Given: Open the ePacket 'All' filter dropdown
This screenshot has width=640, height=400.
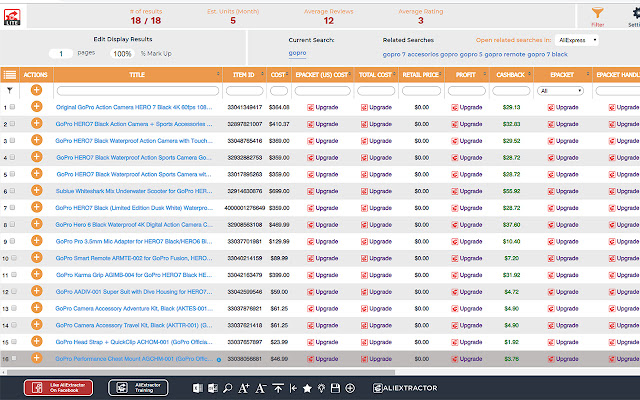Looking at the screenshot, I should (560, 90).
